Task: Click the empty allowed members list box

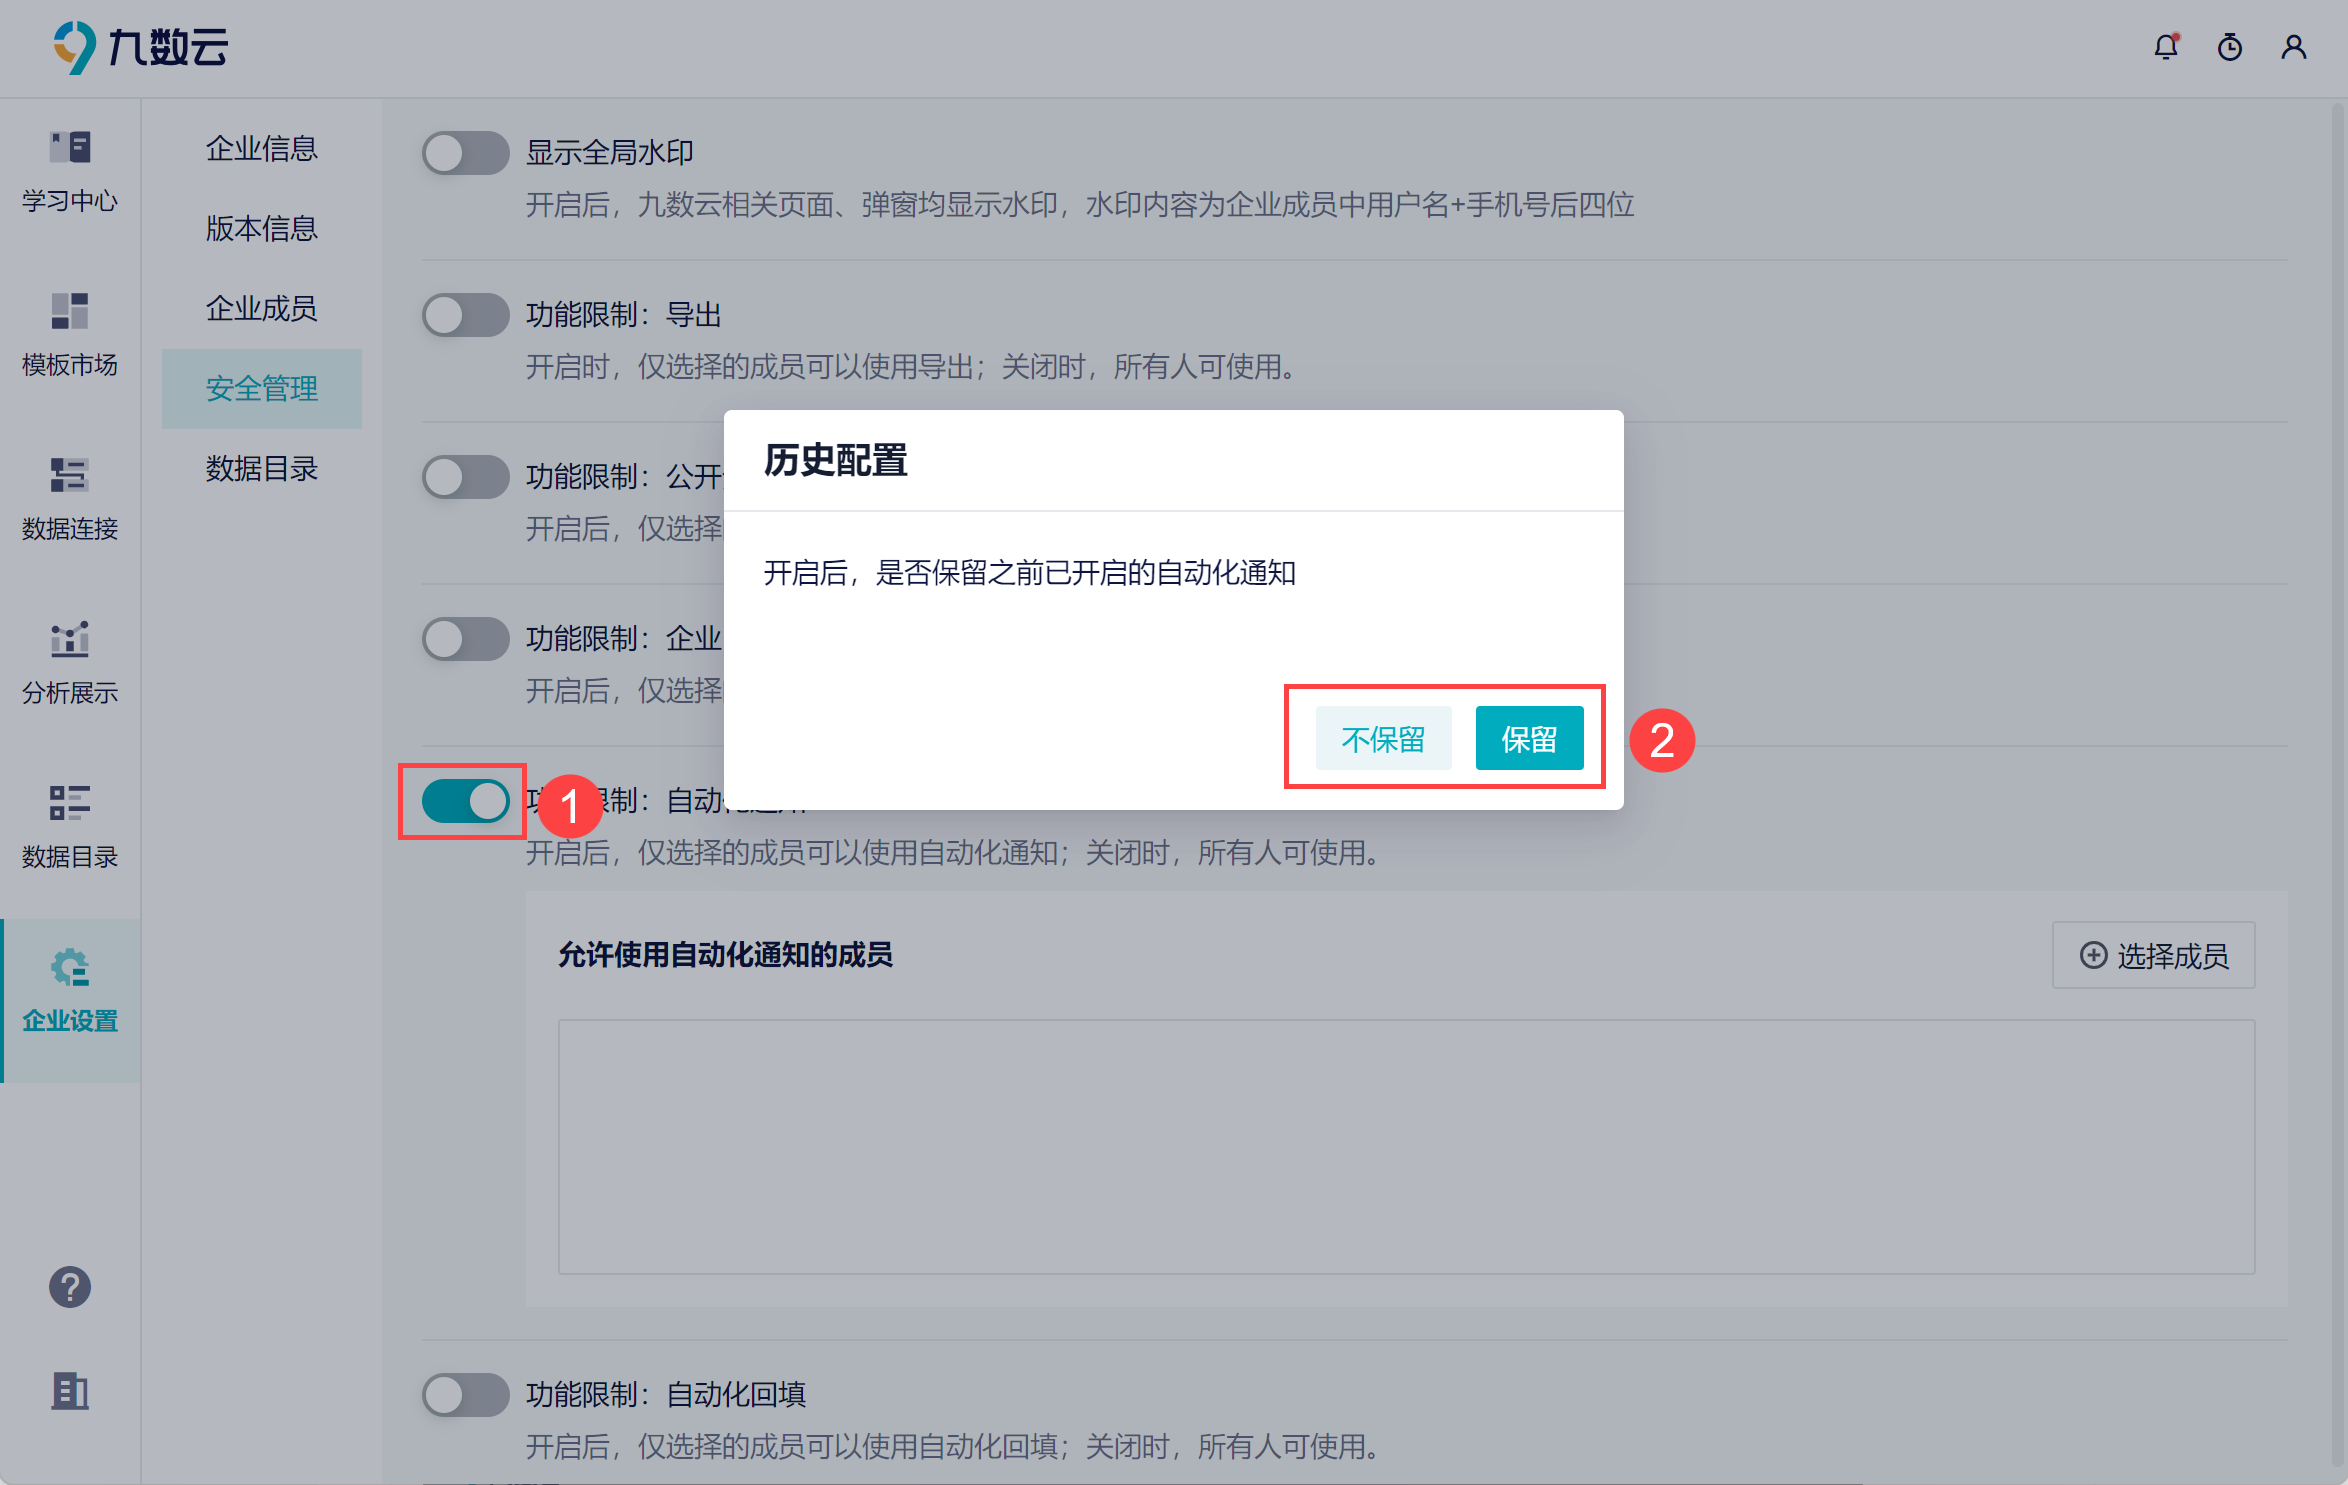Action: (1406, 1146)
